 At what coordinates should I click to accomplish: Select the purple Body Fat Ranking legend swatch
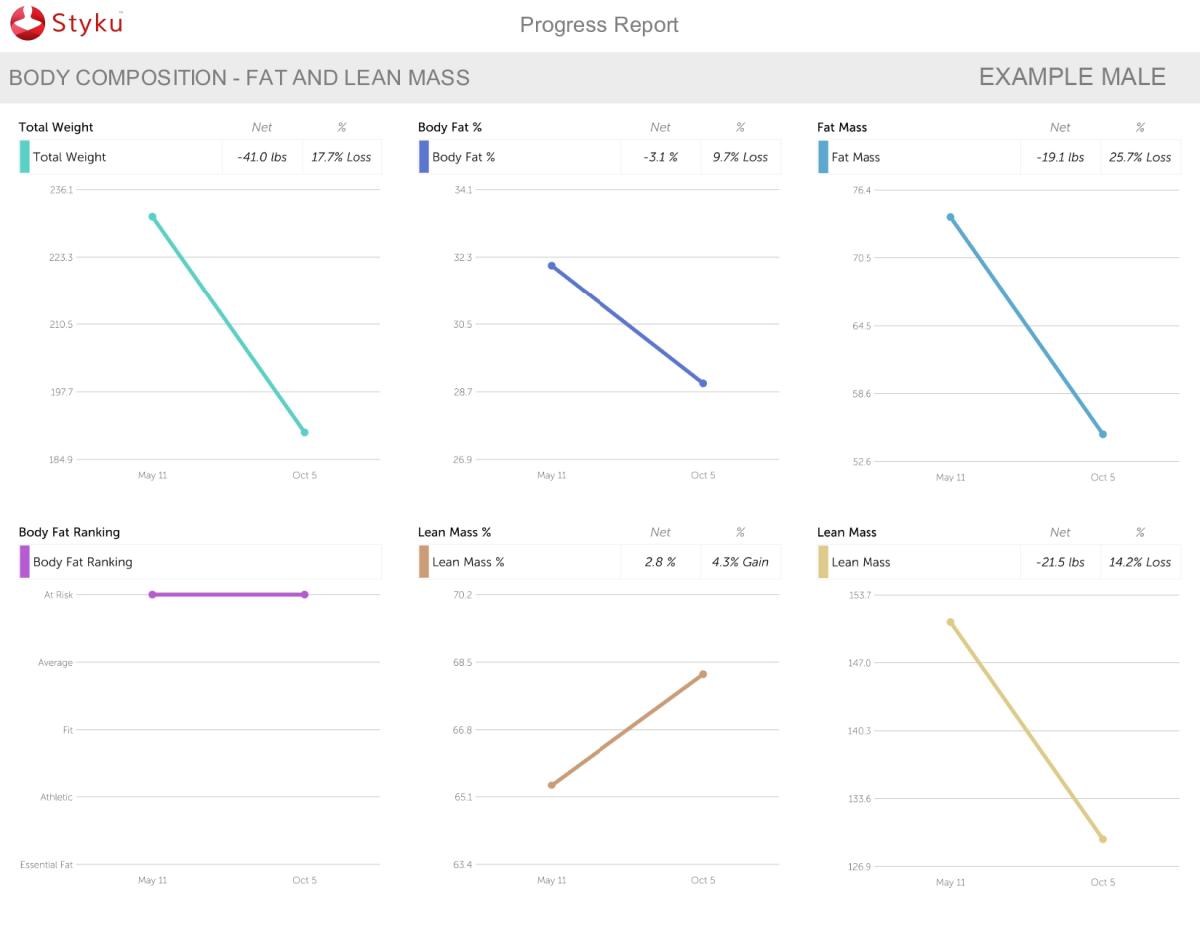tap(24, 562)
